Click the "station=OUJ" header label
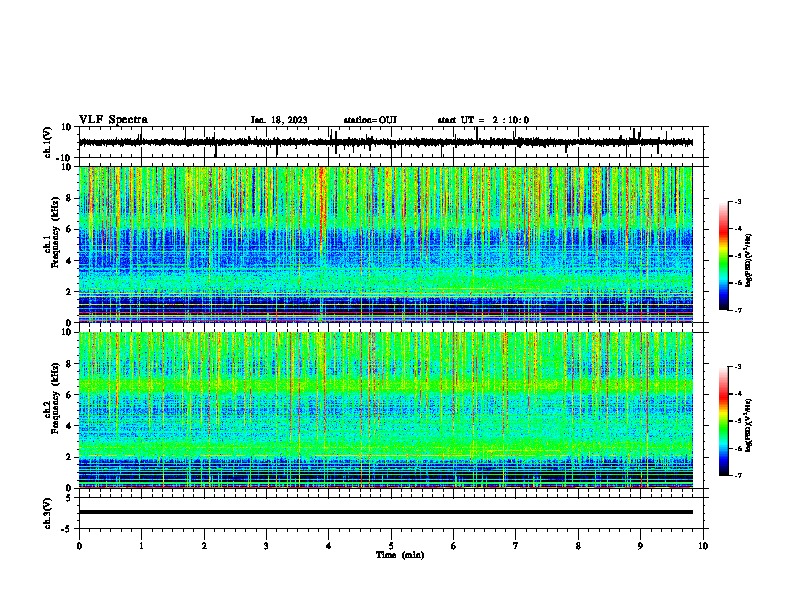 click(370, 120)
